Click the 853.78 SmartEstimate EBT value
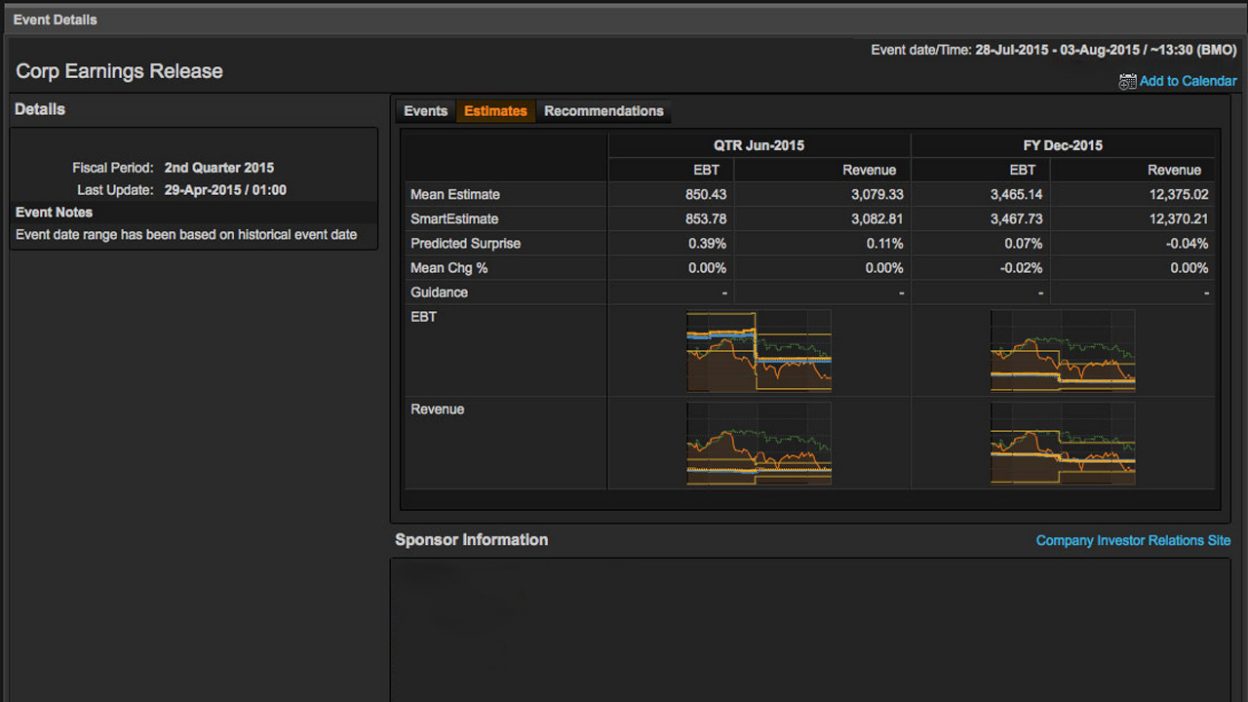The height and width of the screenshot is (702, 1248). click(706, 219)
